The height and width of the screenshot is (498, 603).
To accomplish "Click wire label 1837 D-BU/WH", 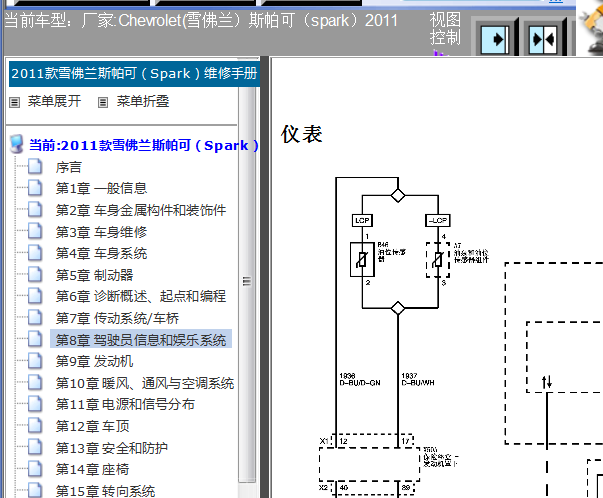I will pos(418,379).
